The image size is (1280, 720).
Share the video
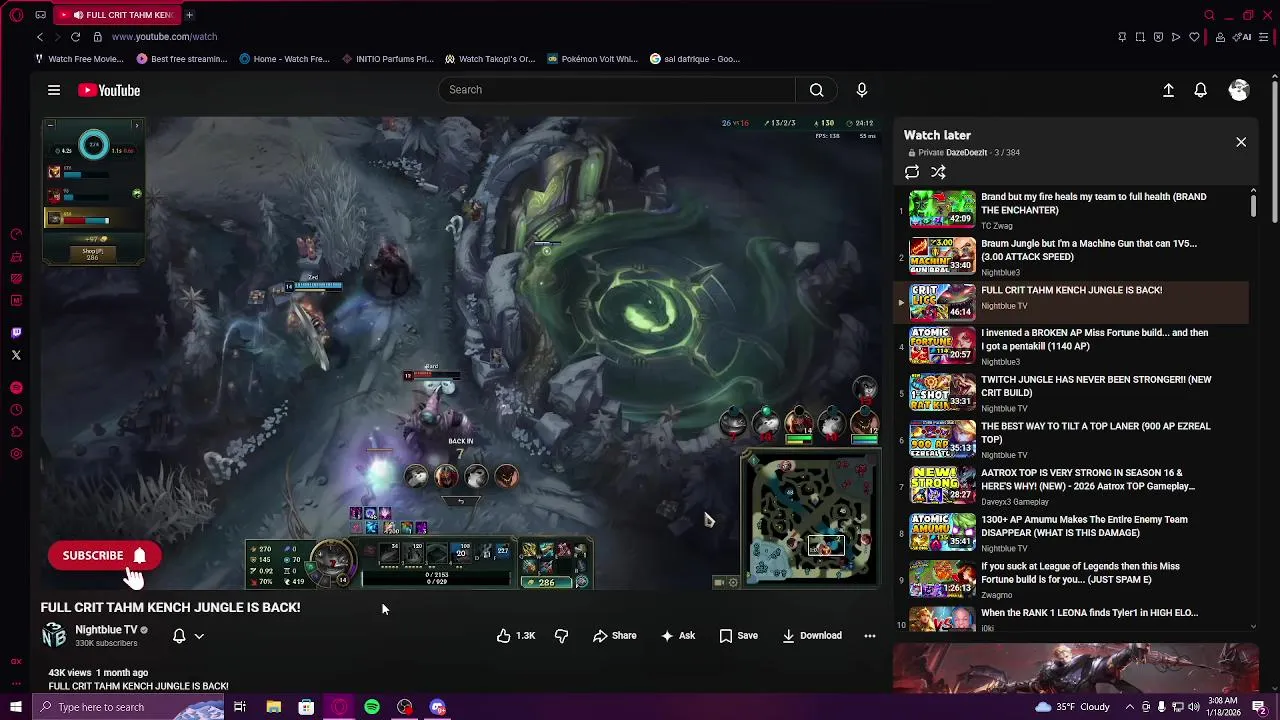pyautogui.click(x=614, y=636)
